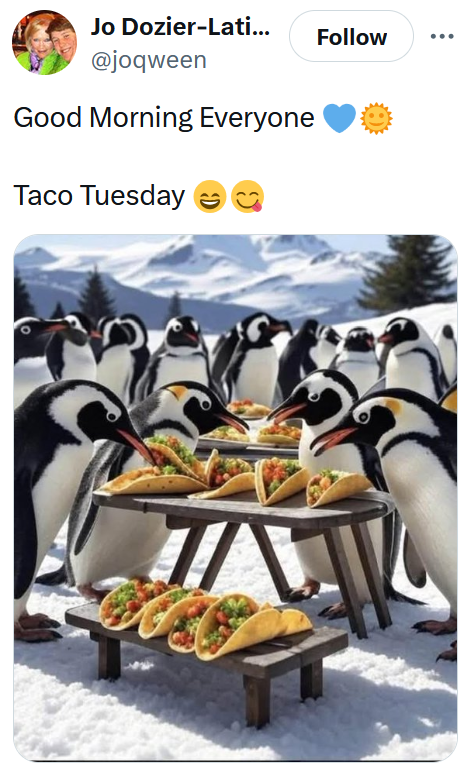Click the tacos on the lower bench
This screenshot has width=469, height=775.
click(x=205, y=618)
